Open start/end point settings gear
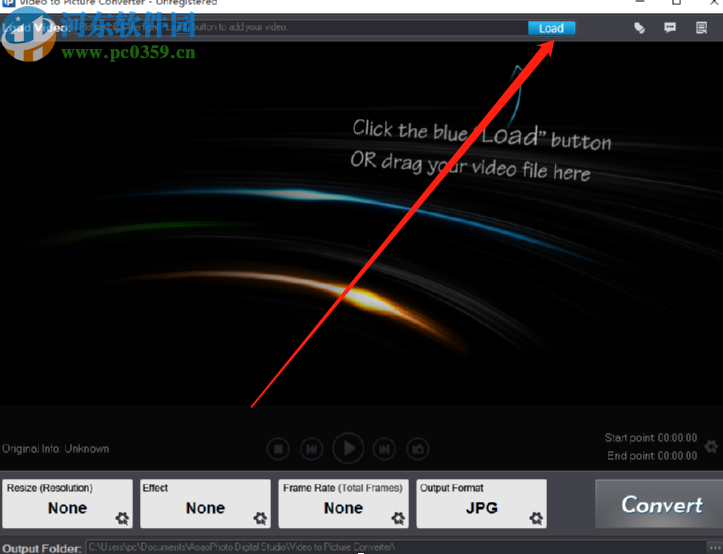 tap(711, 446)
